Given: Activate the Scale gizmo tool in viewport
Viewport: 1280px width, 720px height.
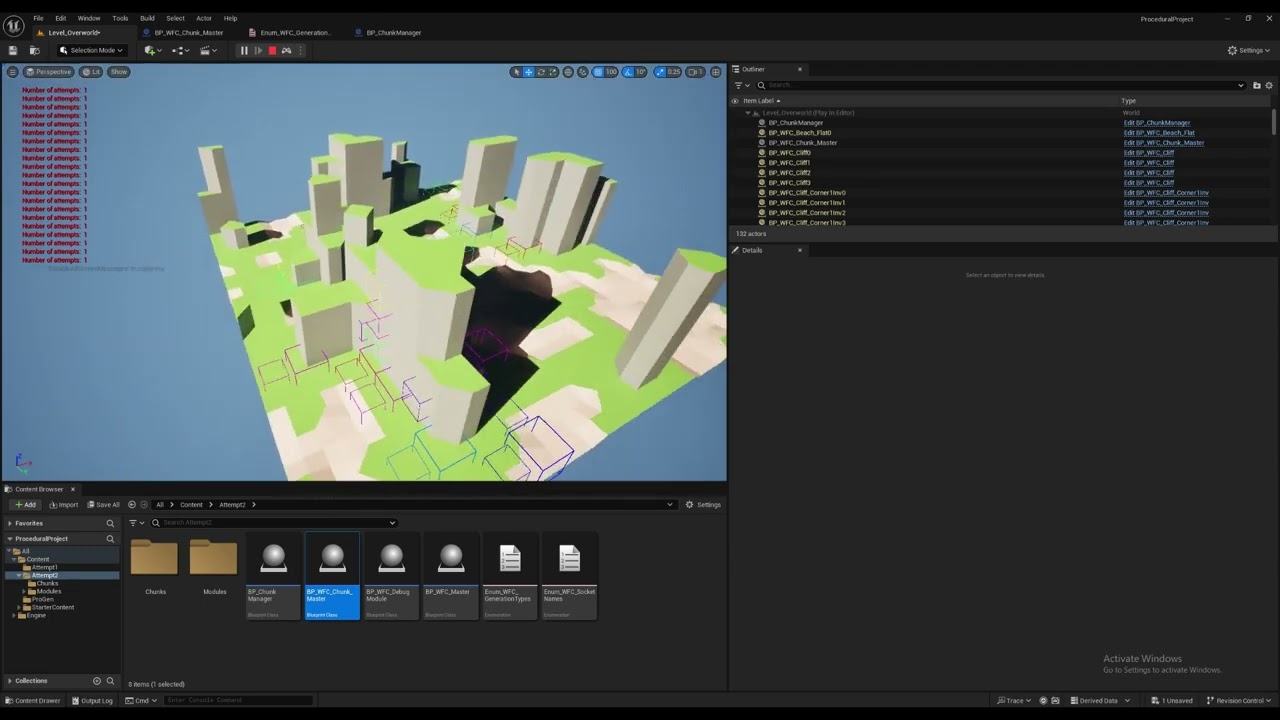Looking at the screenshot, I should point(553,72).
